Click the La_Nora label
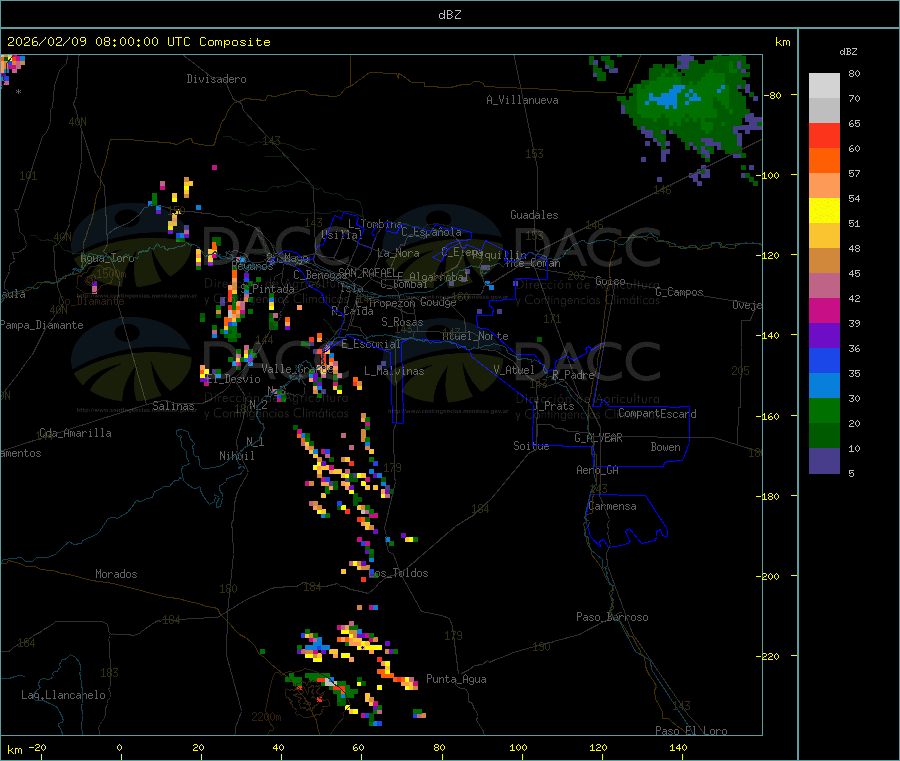 pyautogui.click(x=398, y=253)
